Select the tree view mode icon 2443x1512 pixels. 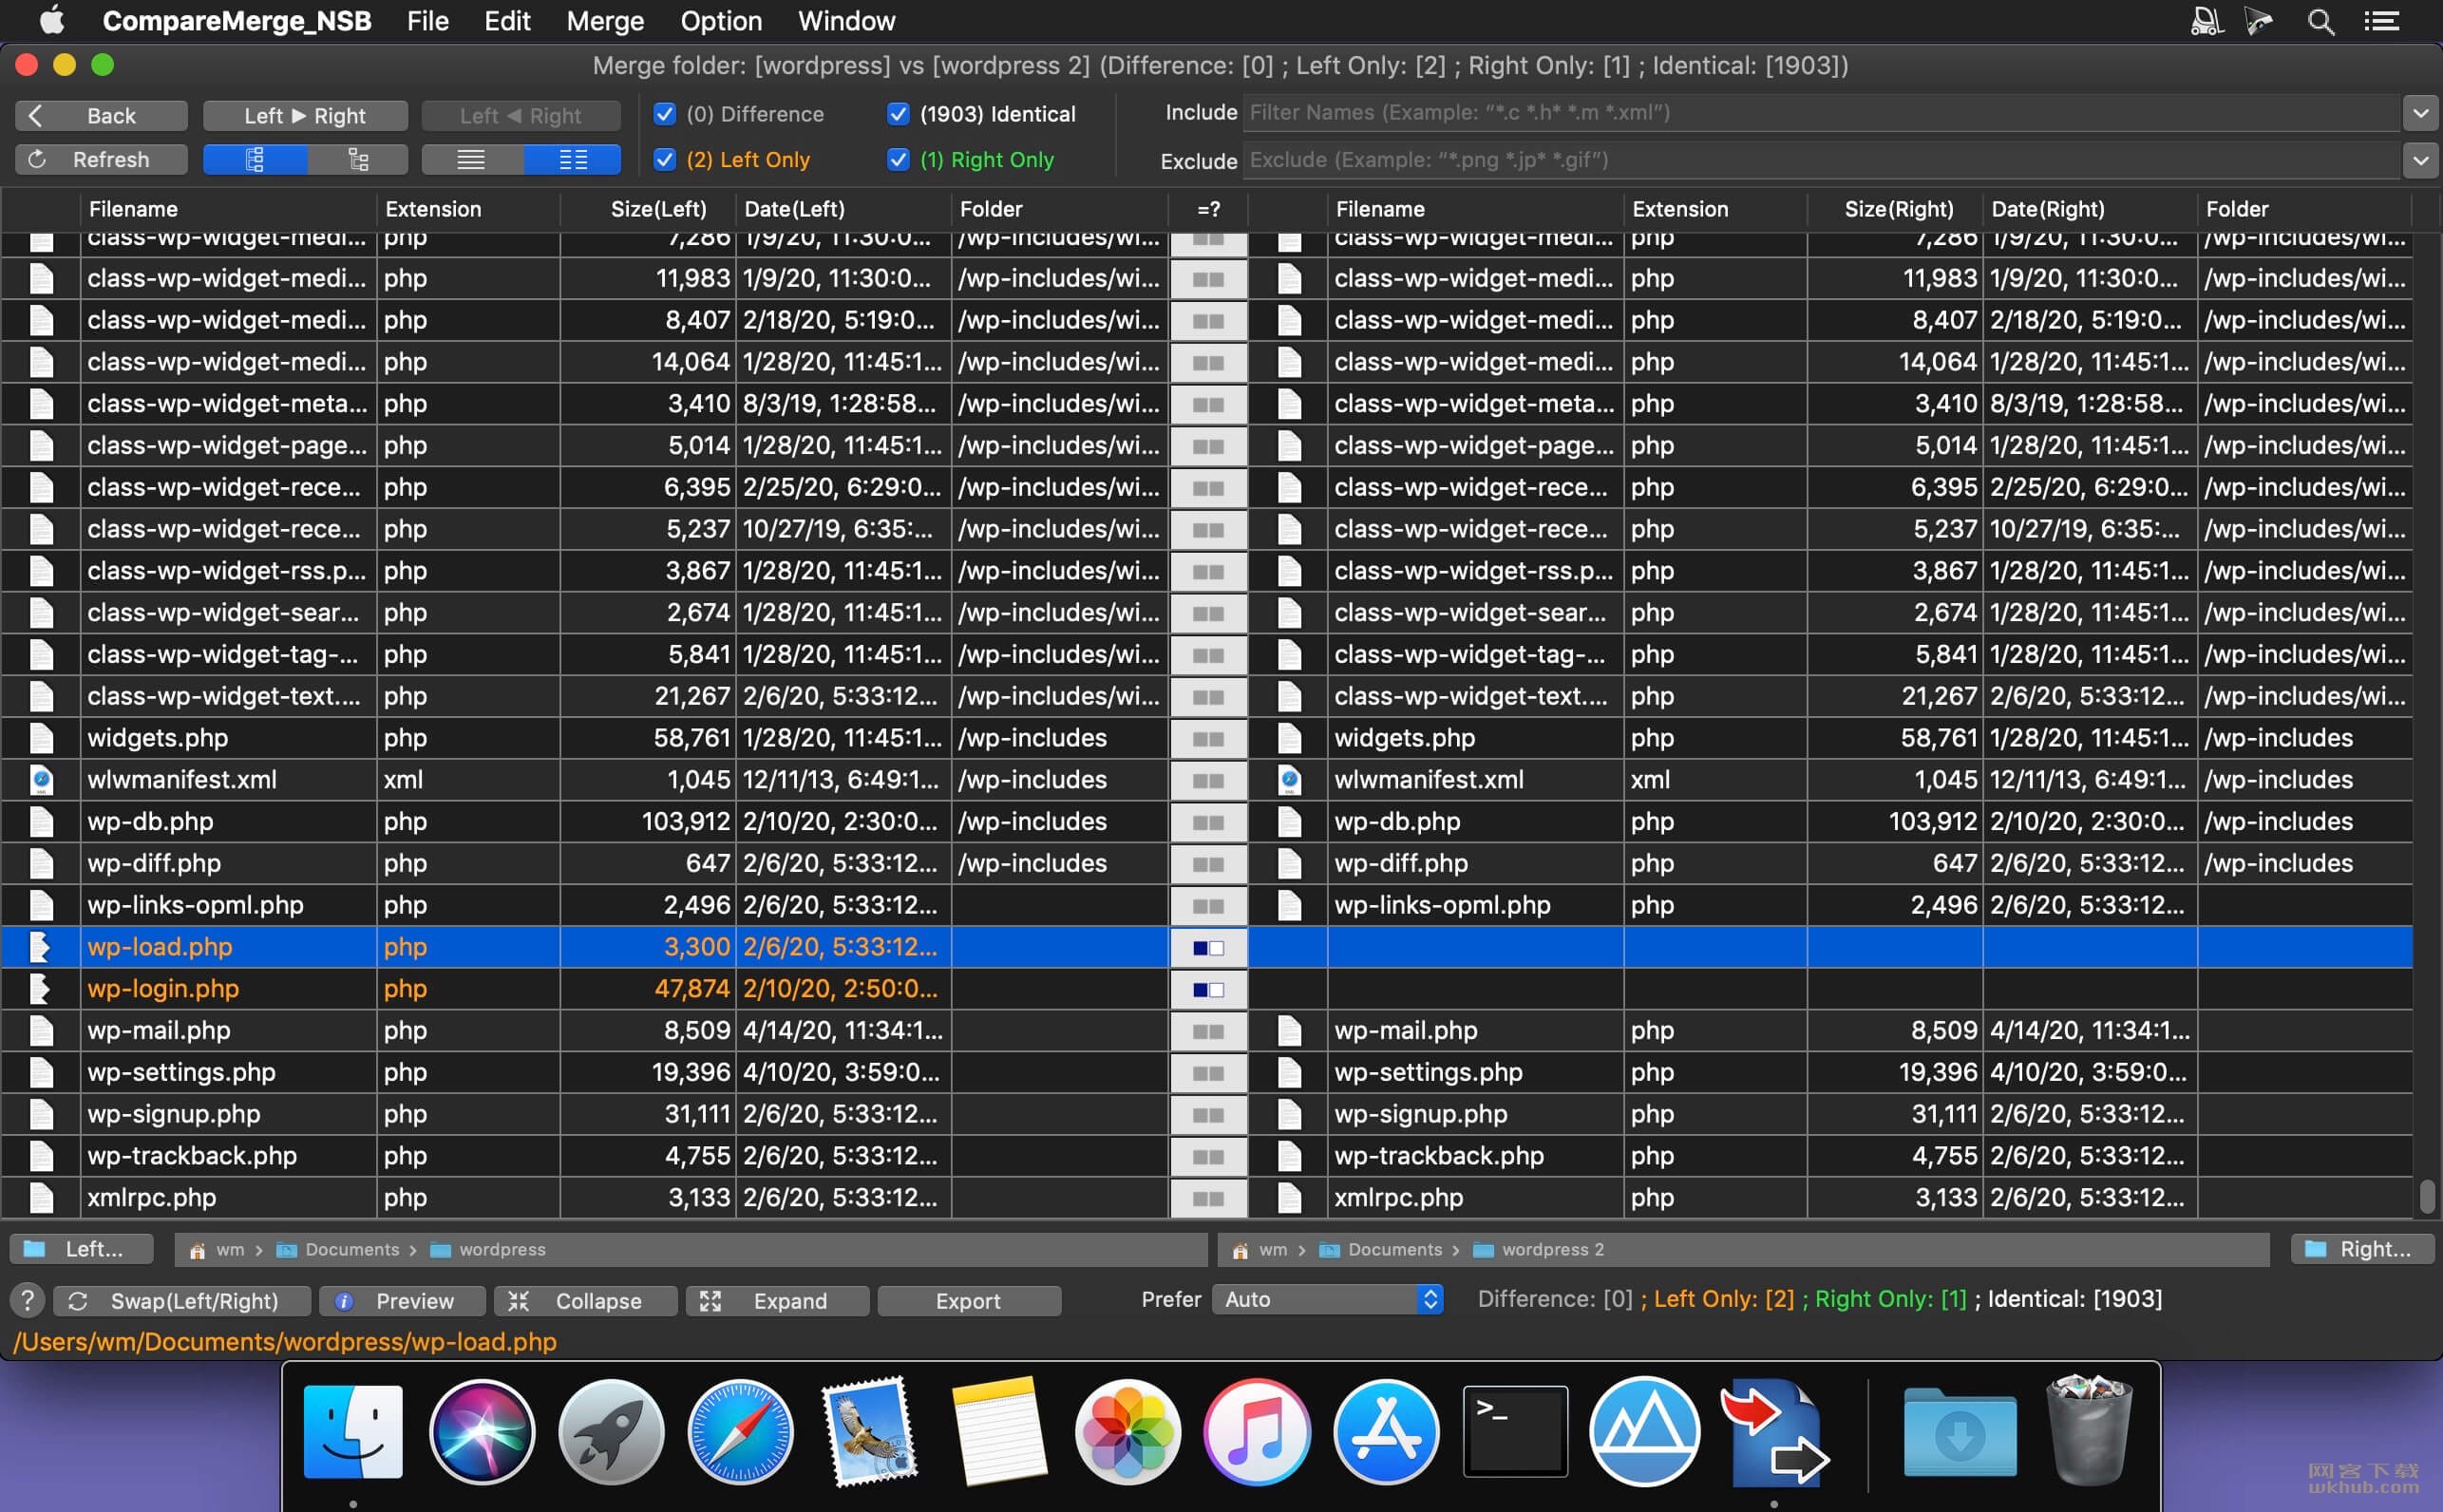pos(255,159)
